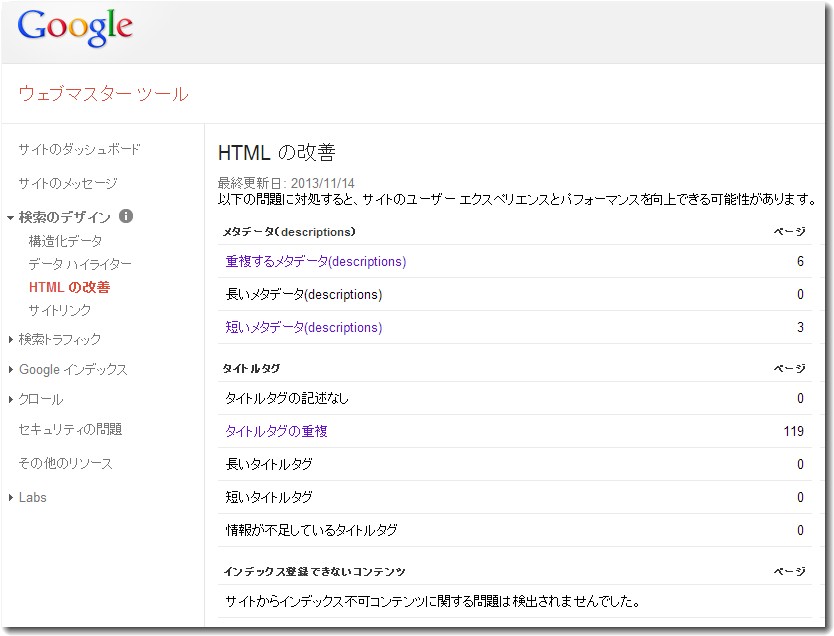Open その他のリソース in the sidebar
This screenshot has width=834, height=636.
[x=65, y=463]
